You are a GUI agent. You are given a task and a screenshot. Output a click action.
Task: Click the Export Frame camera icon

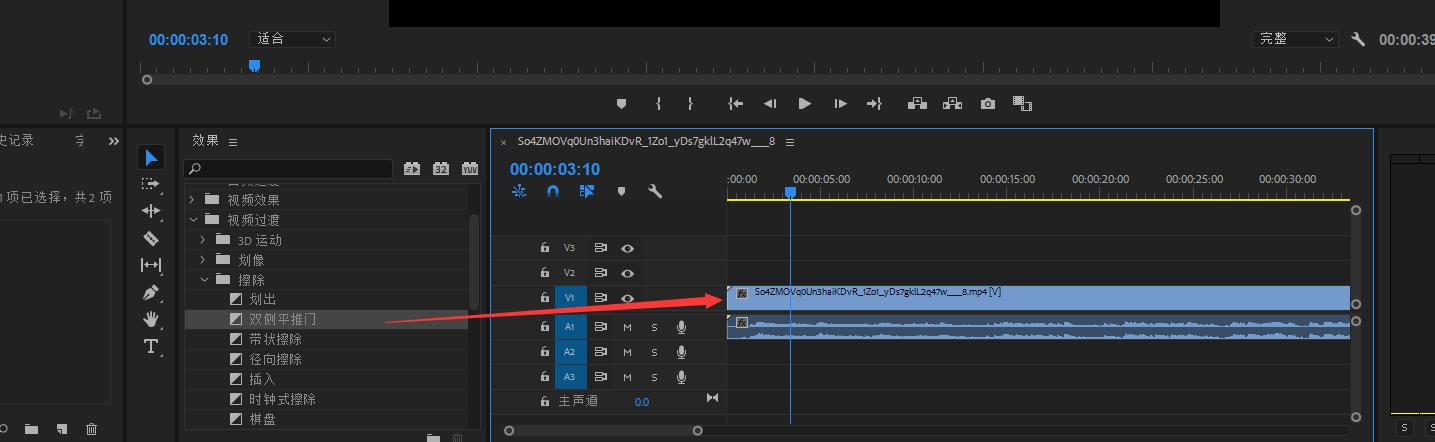coord(988,103)
